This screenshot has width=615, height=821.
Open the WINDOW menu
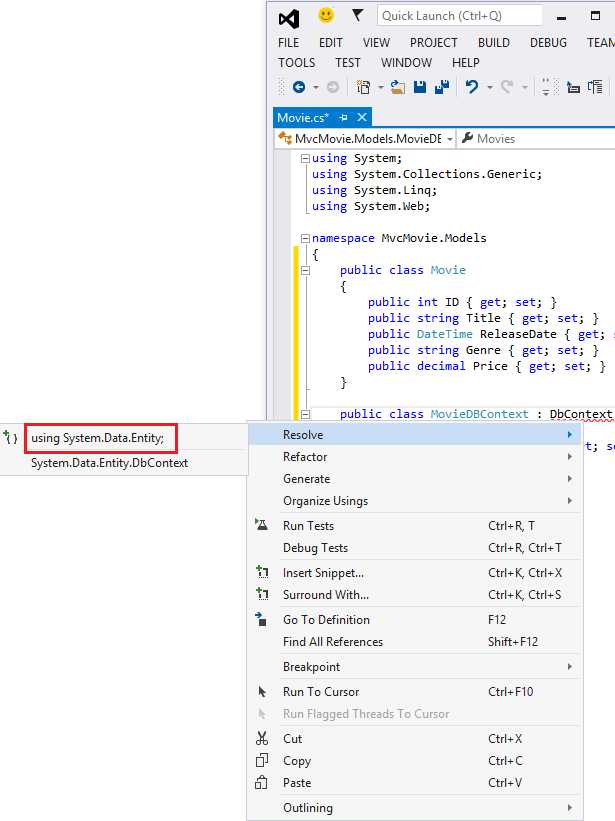pyautogui.click(x=407, y=63)
